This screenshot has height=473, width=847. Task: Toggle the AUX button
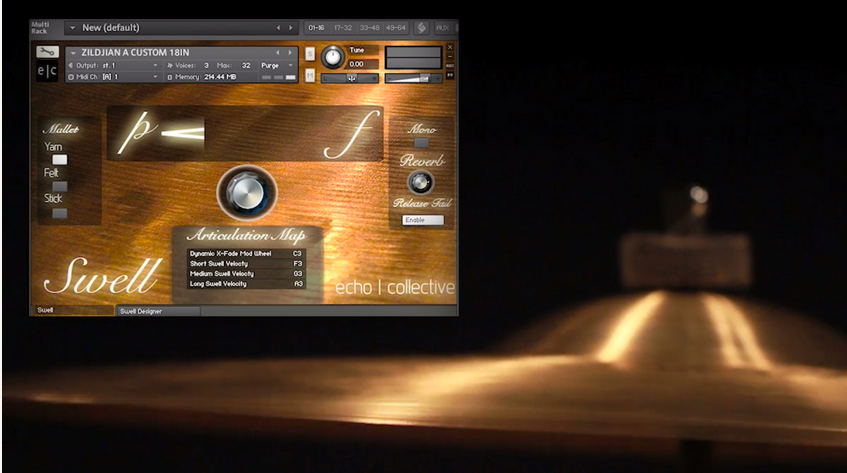coord(442,28)
